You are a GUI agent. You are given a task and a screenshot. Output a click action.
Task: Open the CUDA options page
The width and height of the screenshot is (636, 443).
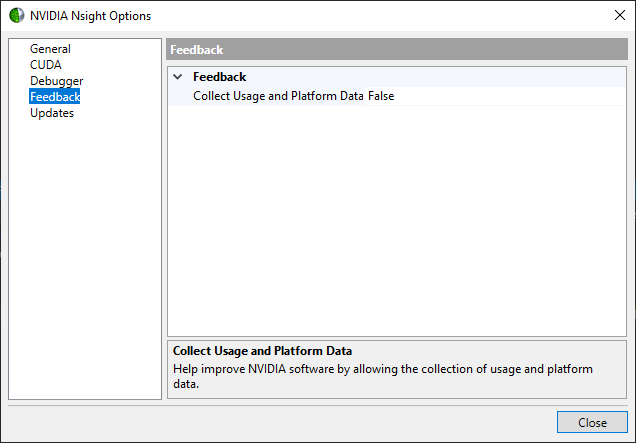[46, 65]
